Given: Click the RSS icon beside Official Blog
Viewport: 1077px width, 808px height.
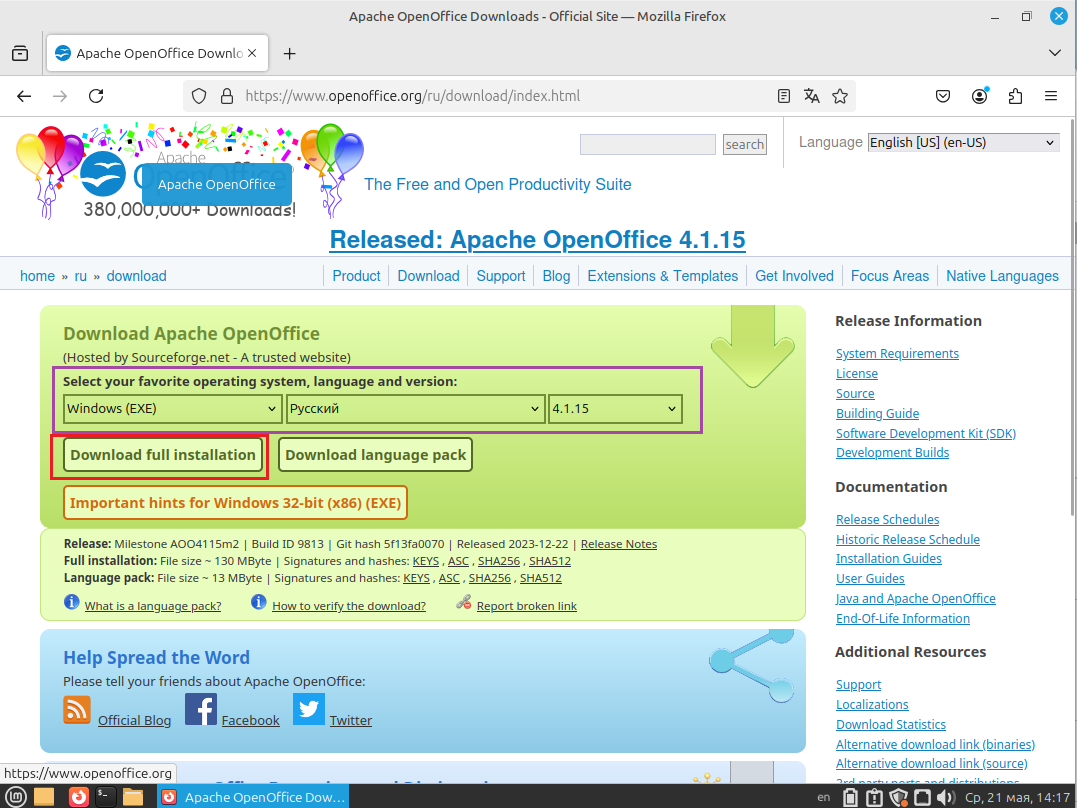Looking at the screenshot, I should tap(76, 710).
